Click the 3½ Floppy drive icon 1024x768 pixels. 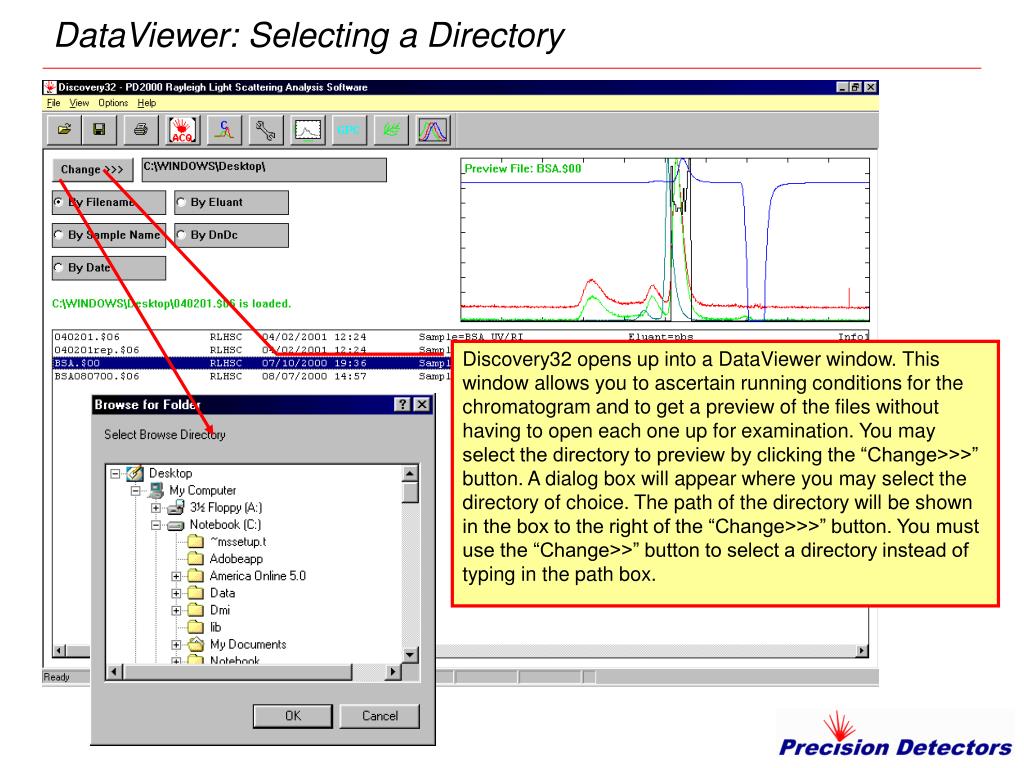(176, 507)
